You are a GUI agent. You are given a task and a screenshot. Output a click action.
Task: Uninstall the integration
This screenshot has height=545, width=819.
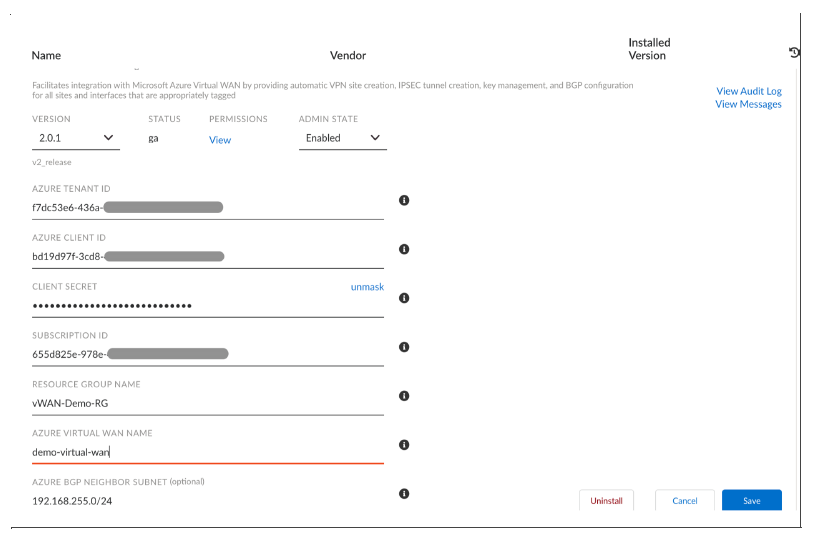tap(606, 501)
